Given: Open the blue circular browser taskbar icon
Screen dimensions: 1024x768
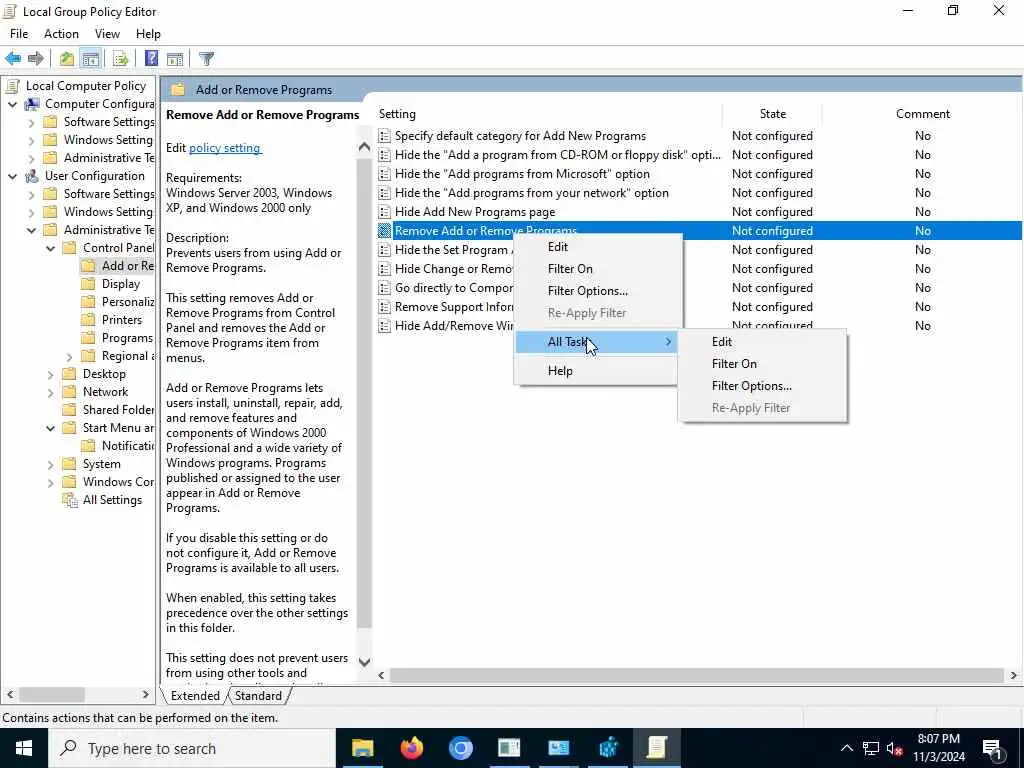Looking at the screenshot, I should (460, 748).
